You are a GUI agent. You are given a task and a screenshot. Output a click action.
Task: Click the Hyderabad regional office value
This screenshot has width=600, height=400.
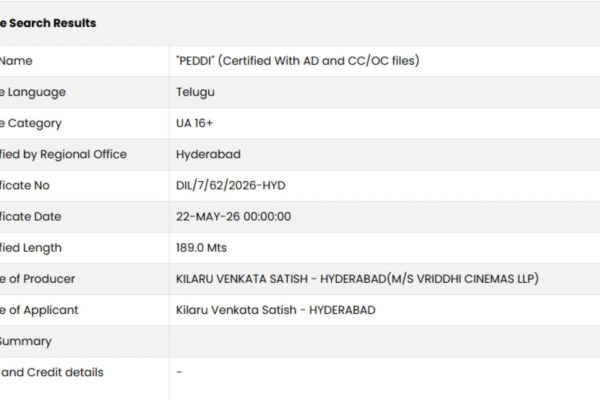[208, 154]
